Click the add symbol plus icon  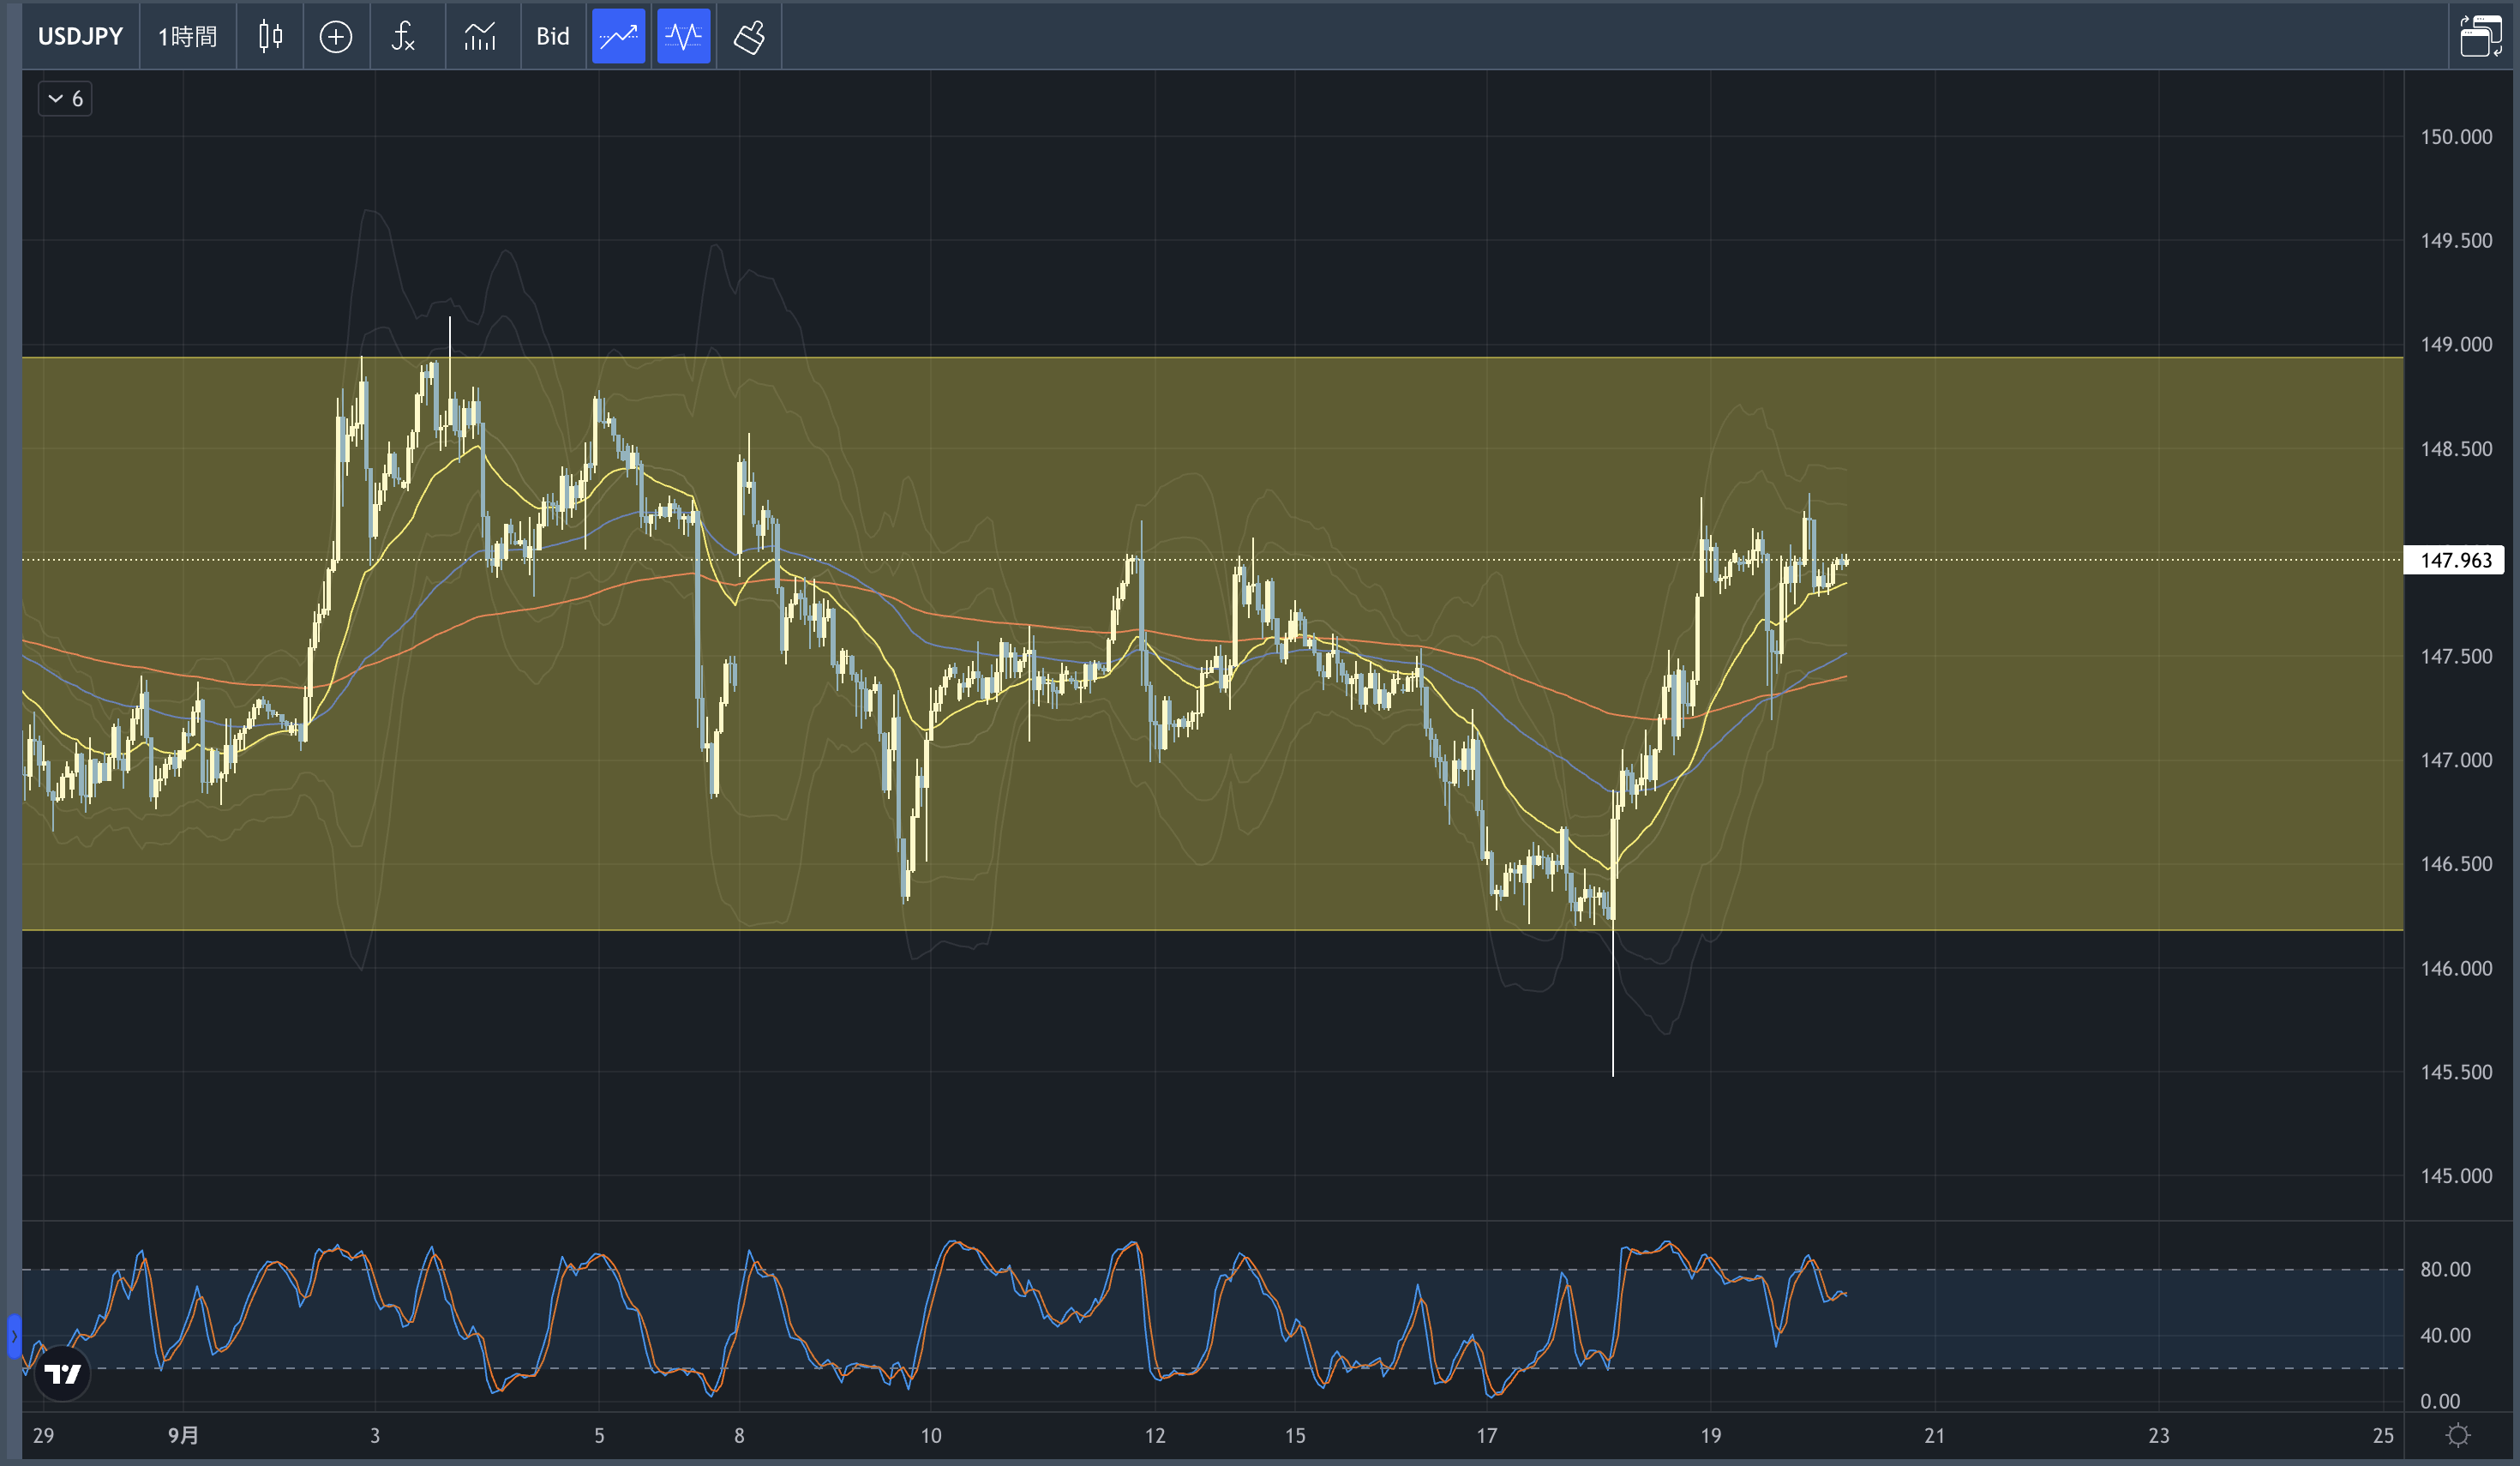pyautogui.click(x=335, y=37)
